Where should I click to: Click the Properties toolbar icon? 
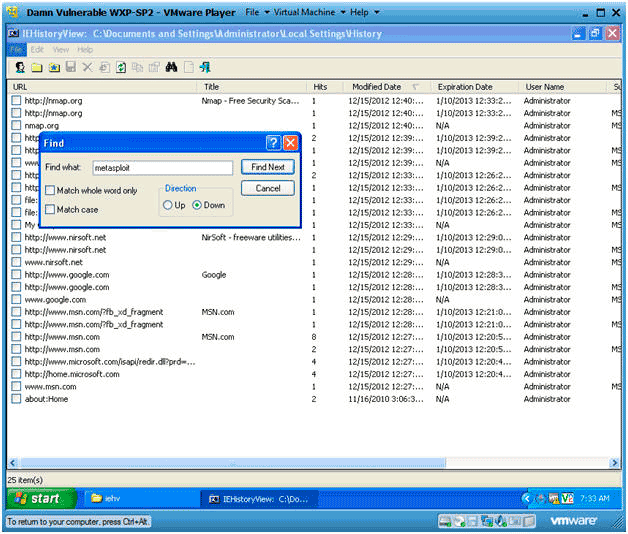click(154, 67)
